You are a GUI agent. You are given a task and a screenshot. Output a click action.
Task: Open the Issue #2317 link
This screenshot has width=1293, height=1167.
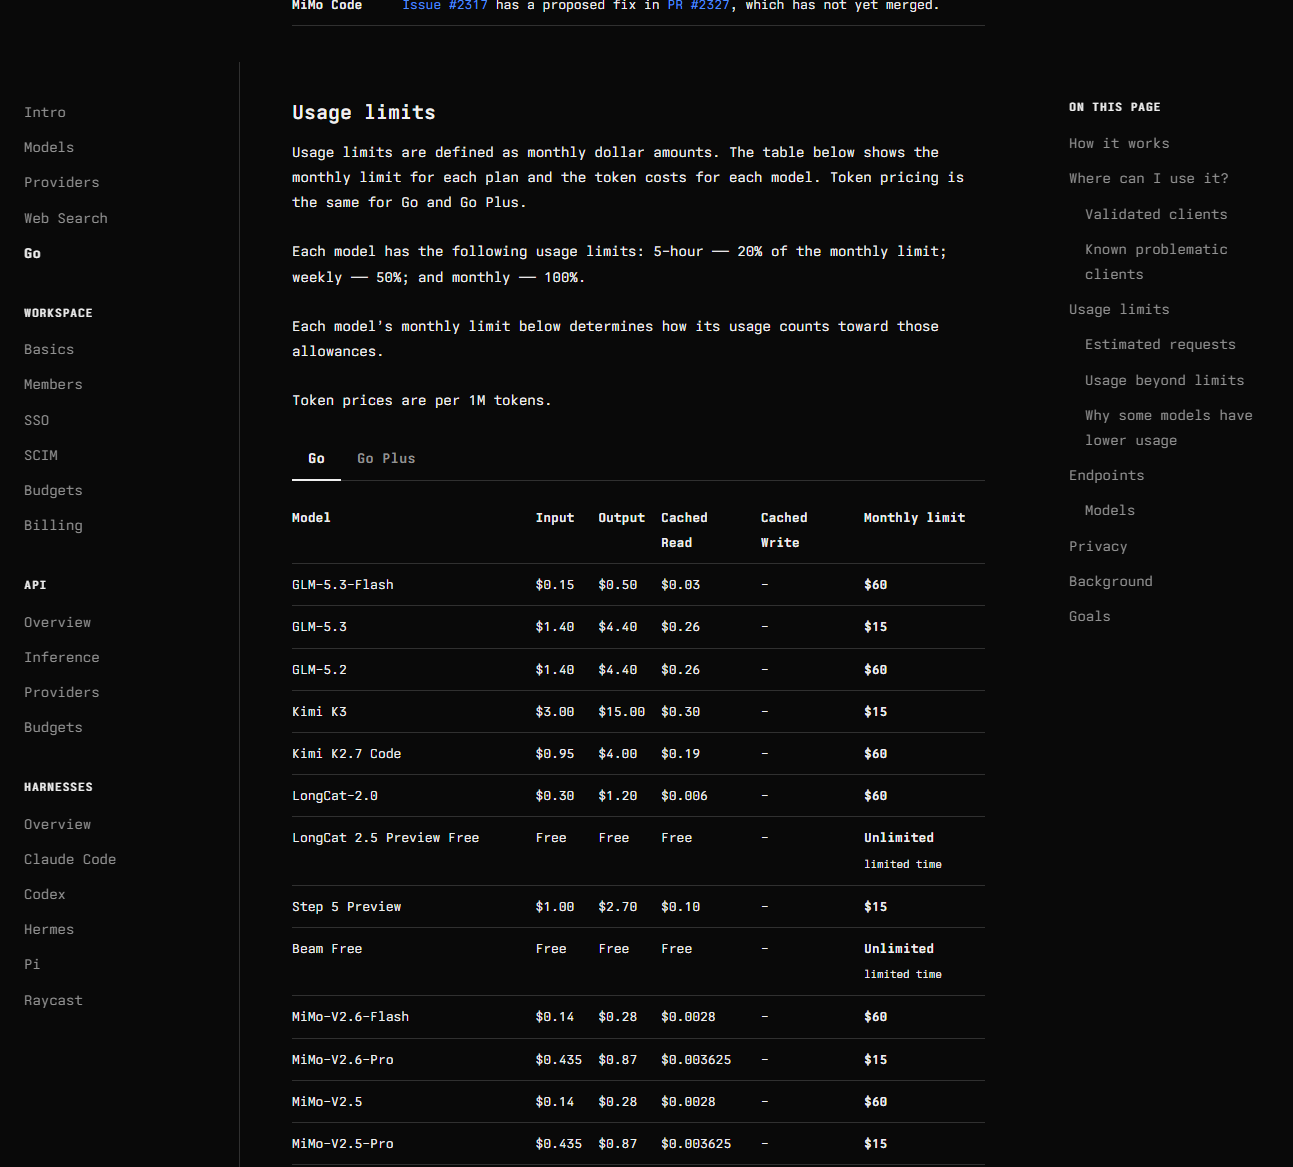coord(444,5)
